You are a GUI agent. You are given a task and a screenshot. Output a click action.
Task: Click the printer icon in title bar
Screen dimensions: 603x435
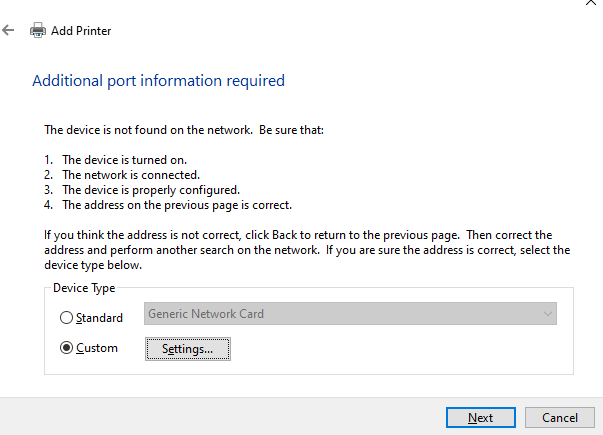(x=38, y=30)
